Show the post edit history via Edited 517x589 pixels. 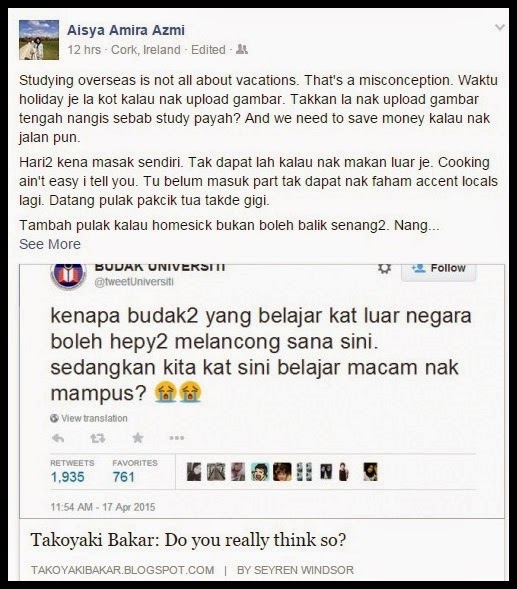tap(208, 50)
